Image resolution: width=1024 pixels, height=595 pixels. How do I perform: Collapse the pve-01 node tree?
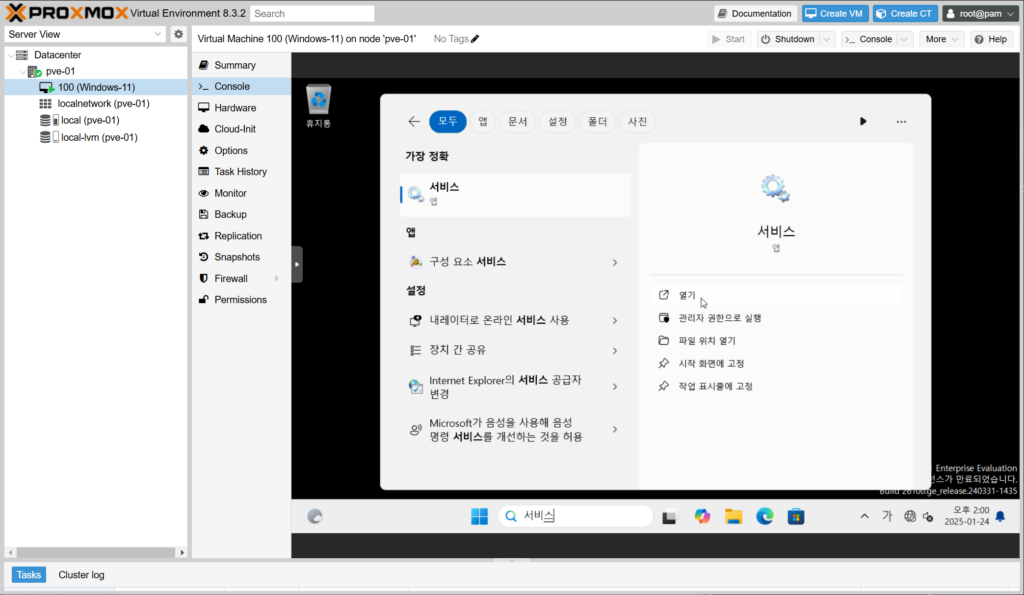coord(21,71)
